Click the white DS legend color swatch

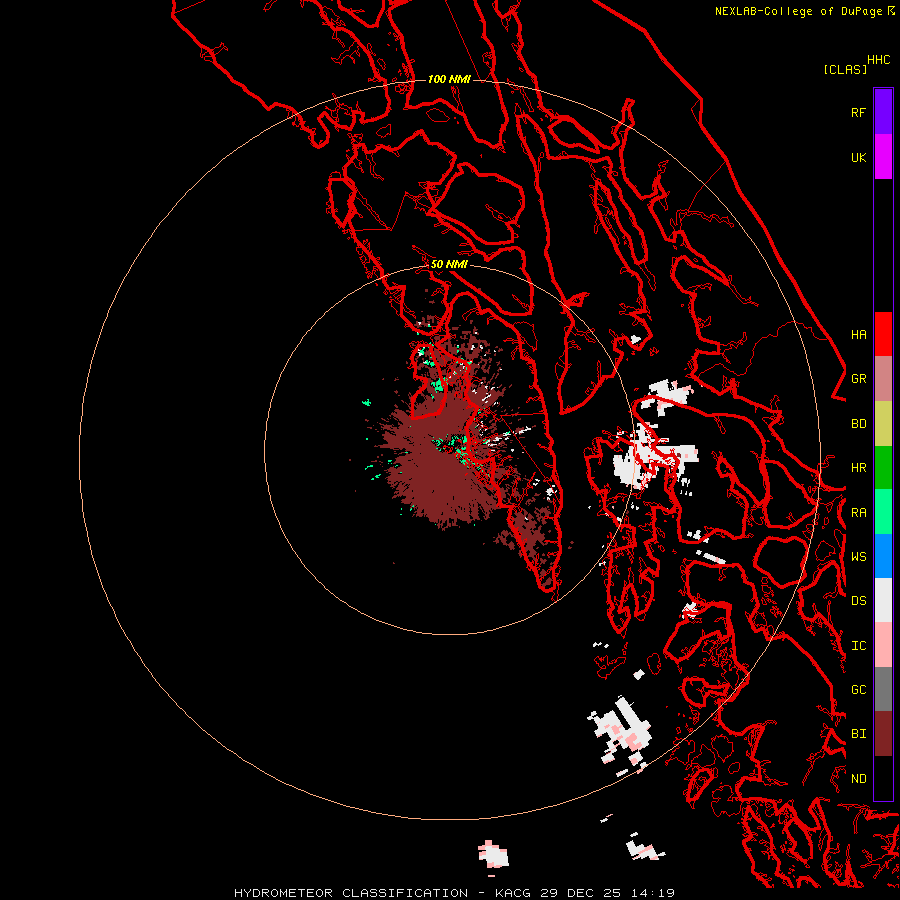coord(883,600)
